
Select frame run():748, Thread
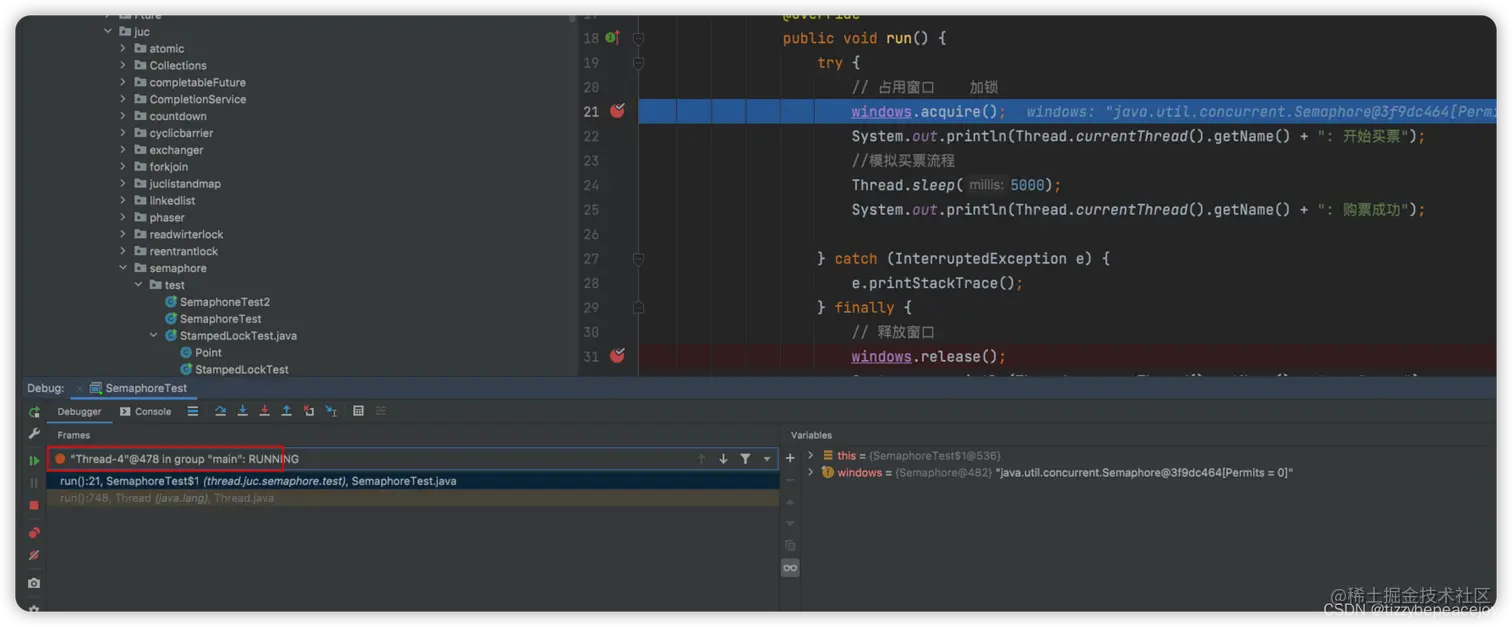click(x=412, y=498)
